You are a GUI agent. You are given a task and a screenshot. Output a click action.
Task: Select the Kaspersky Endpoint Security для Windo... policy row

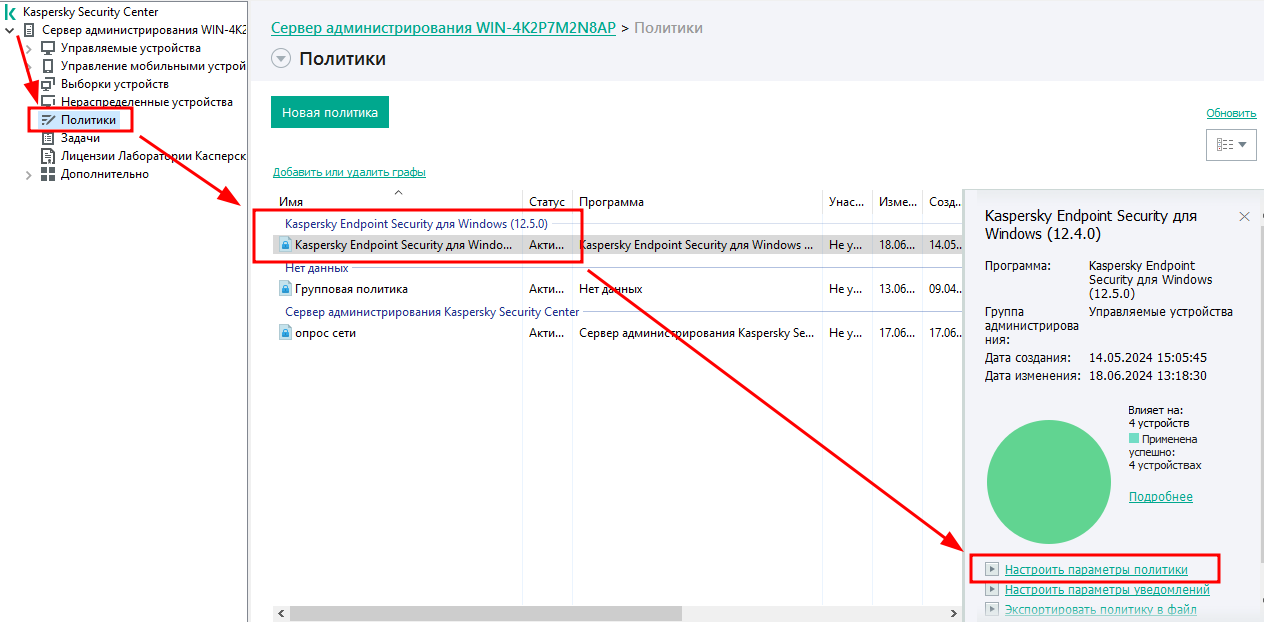(x=617, y=245)
